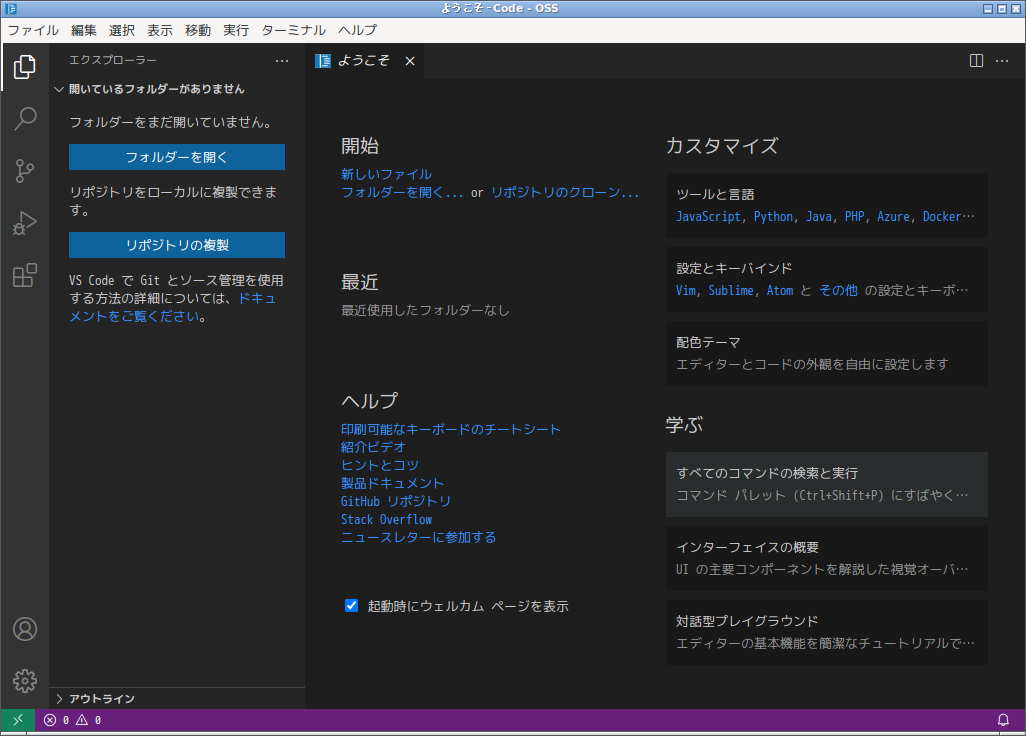Close the ようこそ tab
Viewport: 1026px width, 736px height.
[410, 61]
